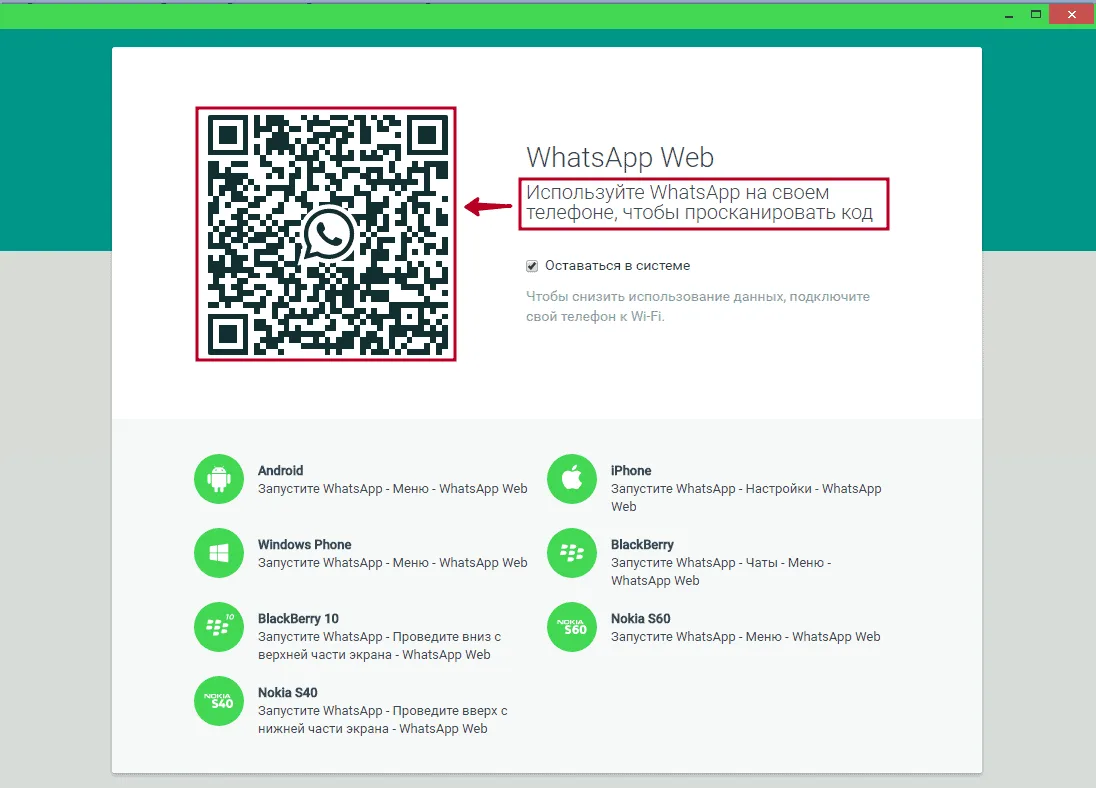Click Android instruction 'Запустите WhatsApp - Меню'

pyautogui.click(x=393, y=489)
